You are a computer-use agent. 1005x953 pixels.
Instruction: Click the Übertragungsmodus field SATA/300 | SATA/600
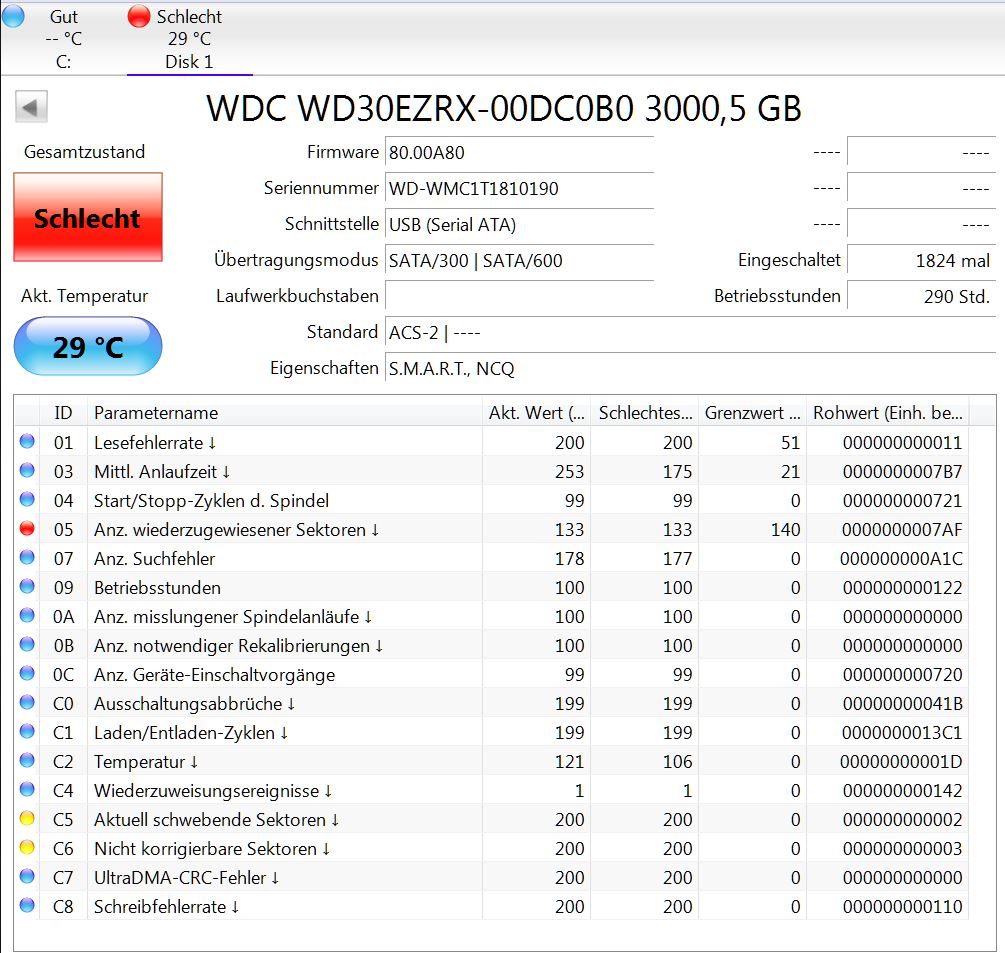[x=519, y=261]
